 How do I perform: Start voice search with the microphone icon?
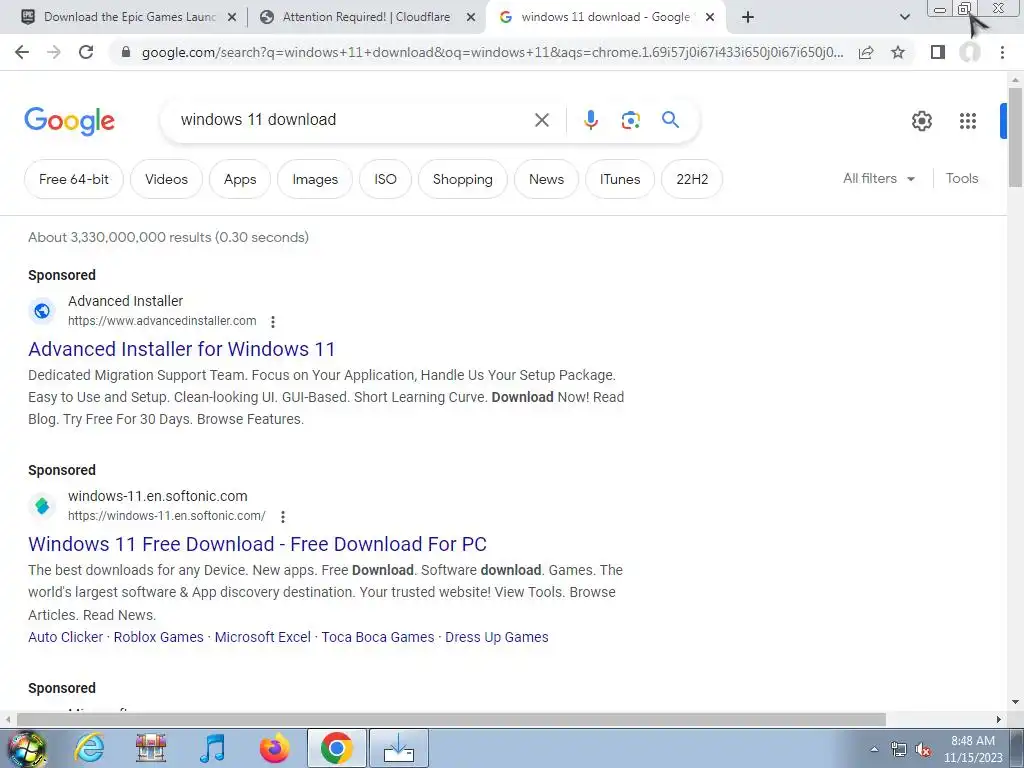tap(590, 120)
